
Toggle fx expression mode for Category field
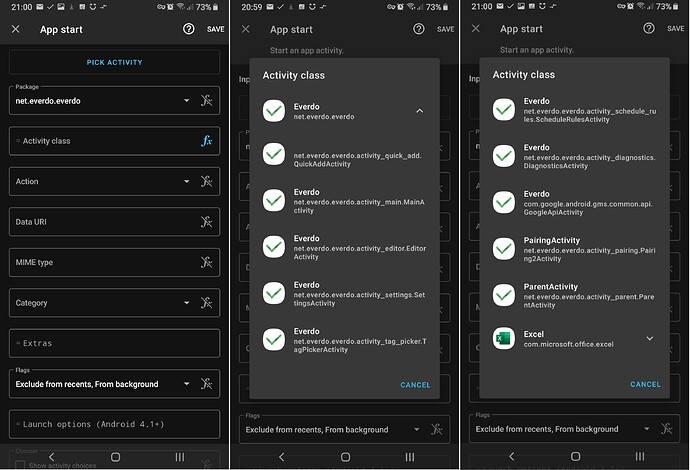click(206, 303)
